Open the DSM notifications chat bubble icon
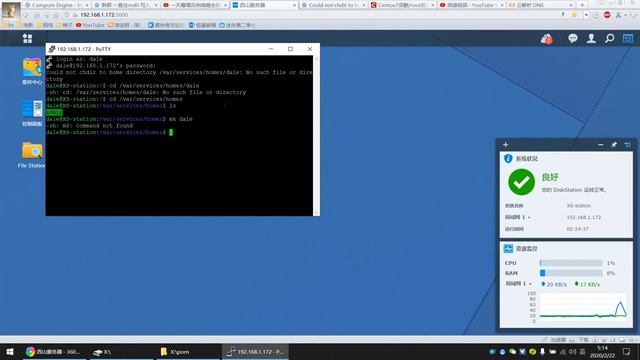Image resolution: width=640 pixels, height=360 pixels. coord(573,38)
